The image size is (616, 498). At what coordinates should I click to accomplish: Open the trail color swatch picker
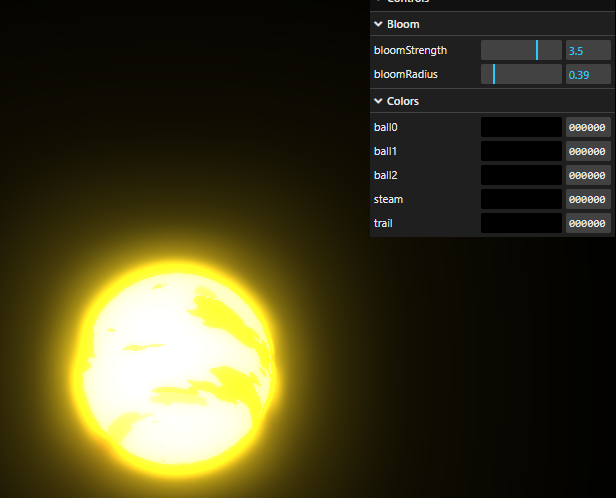tap(521, 223)
